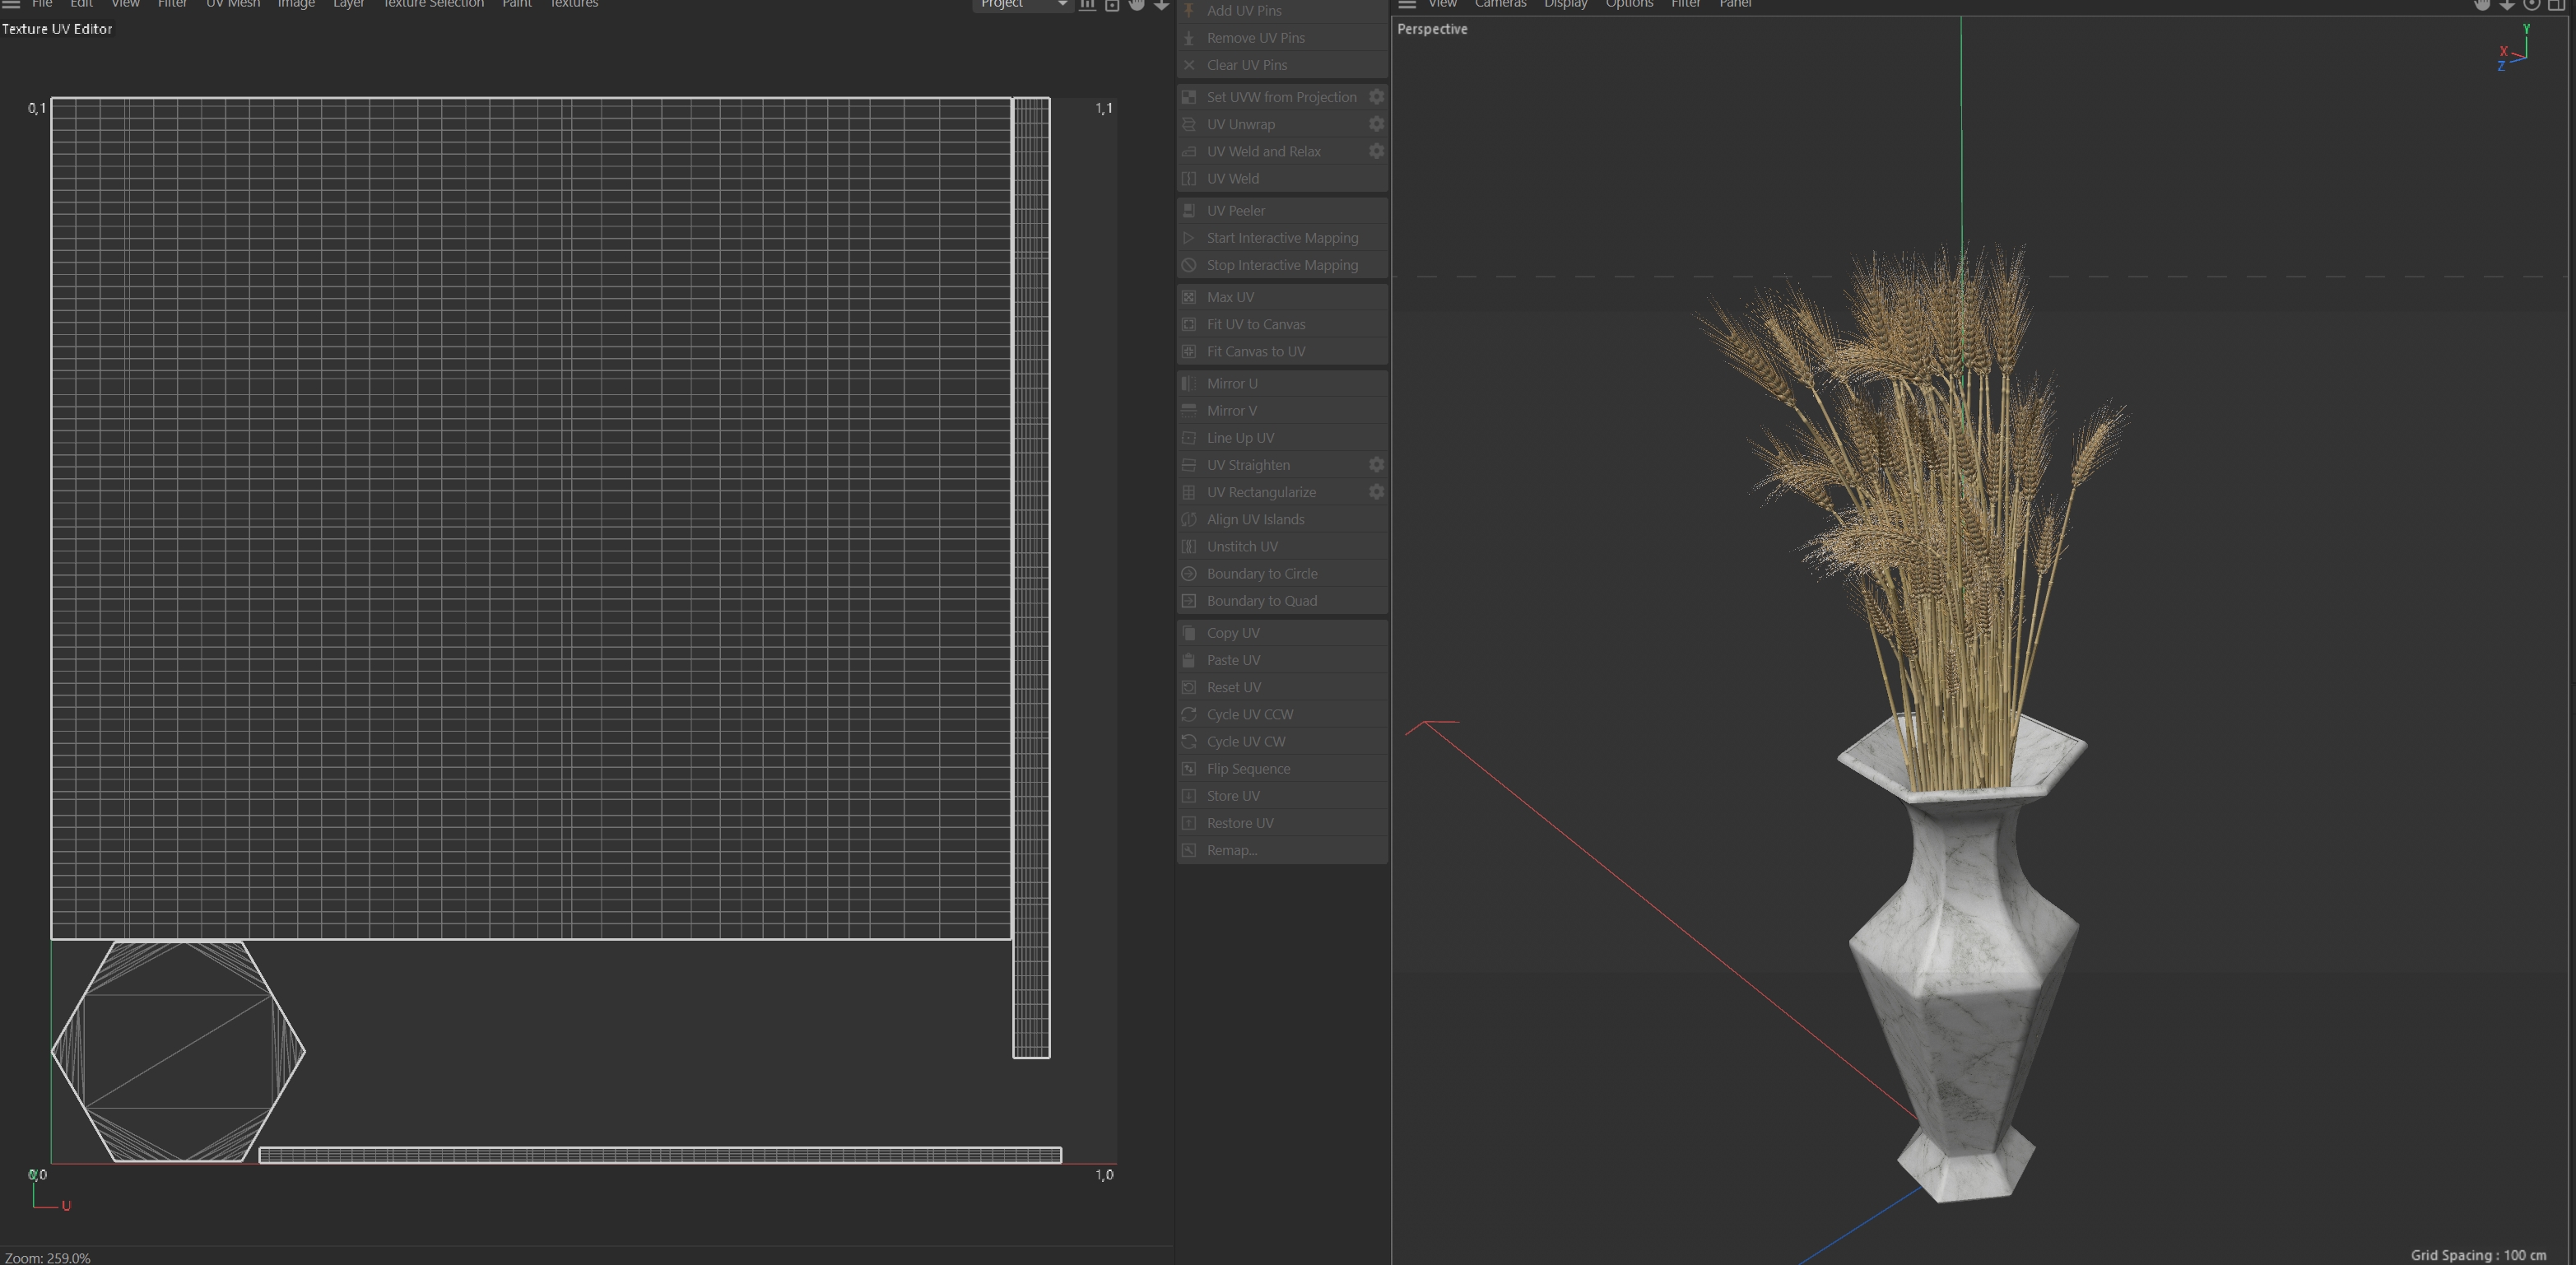2576x1265 pixels.
Task: Open UV Weld and Relax settings gear
Action: pyautogui.click(x=1376, y=151)
